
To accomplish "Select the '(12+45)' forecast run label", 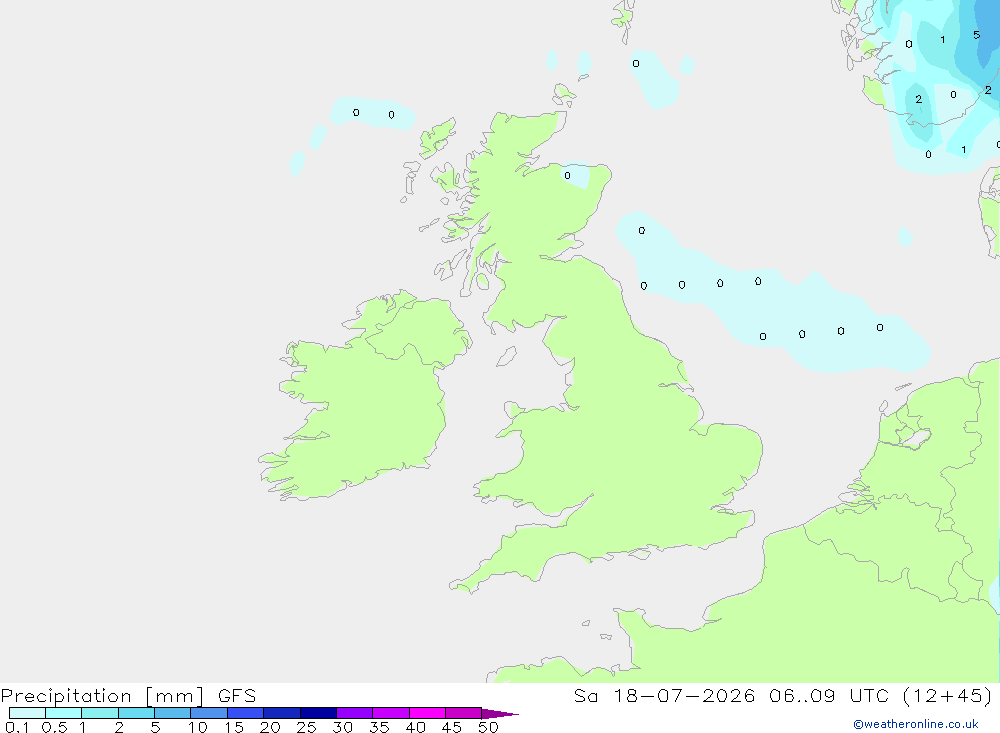I will pyautogui.click(x=948, y=695).
